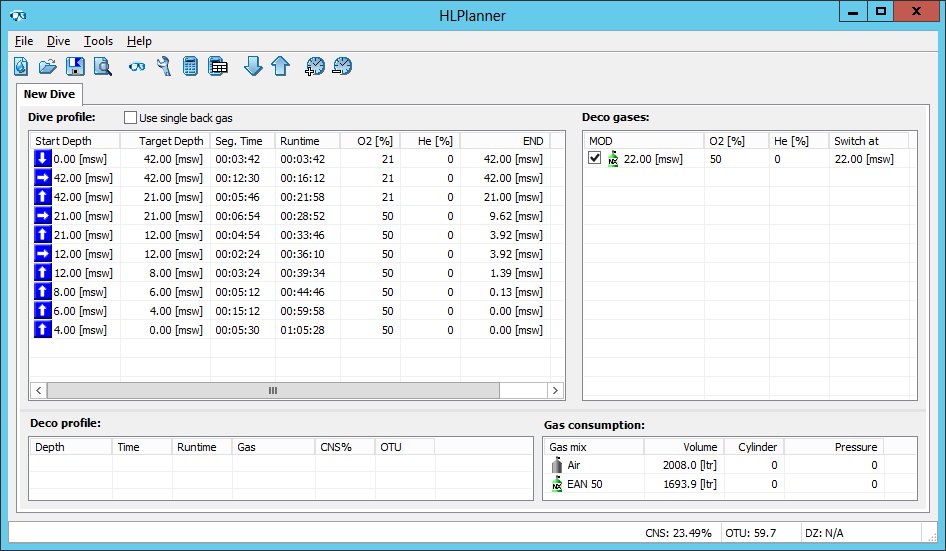Click the new dive document icon
946x551 pixels.
coord(21,67)
